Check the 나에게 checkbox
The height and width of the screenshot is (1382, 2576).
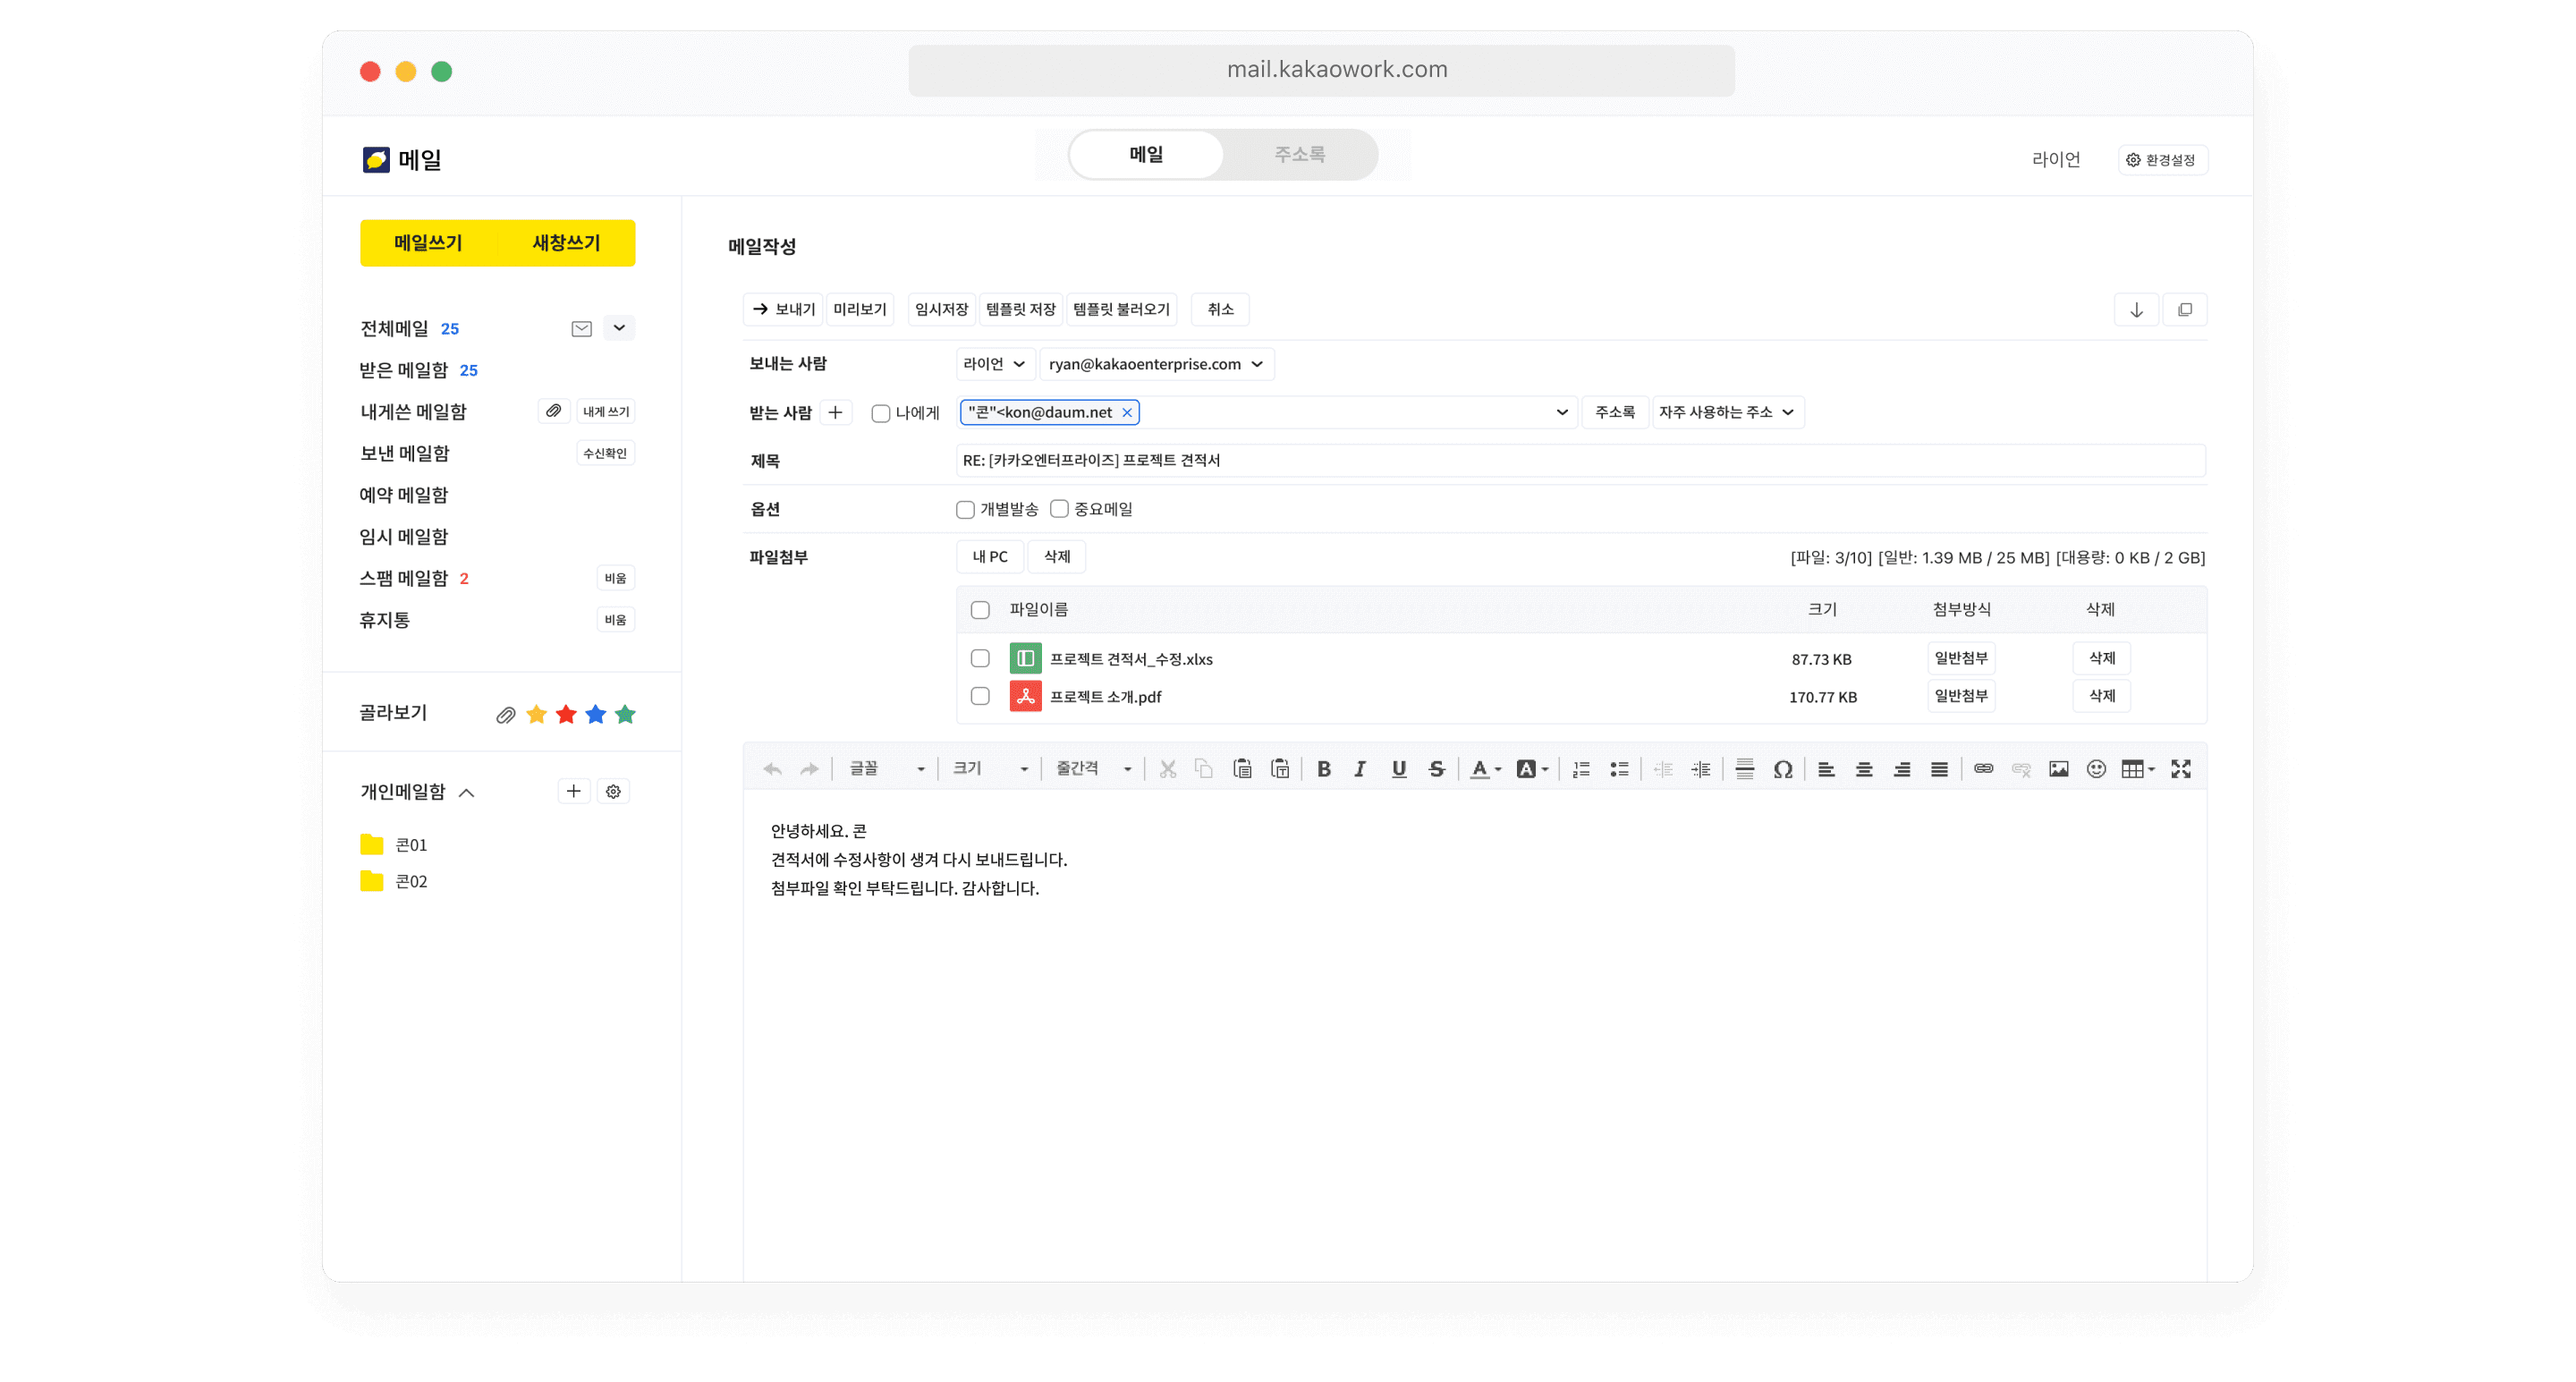[x=880, y=413]
